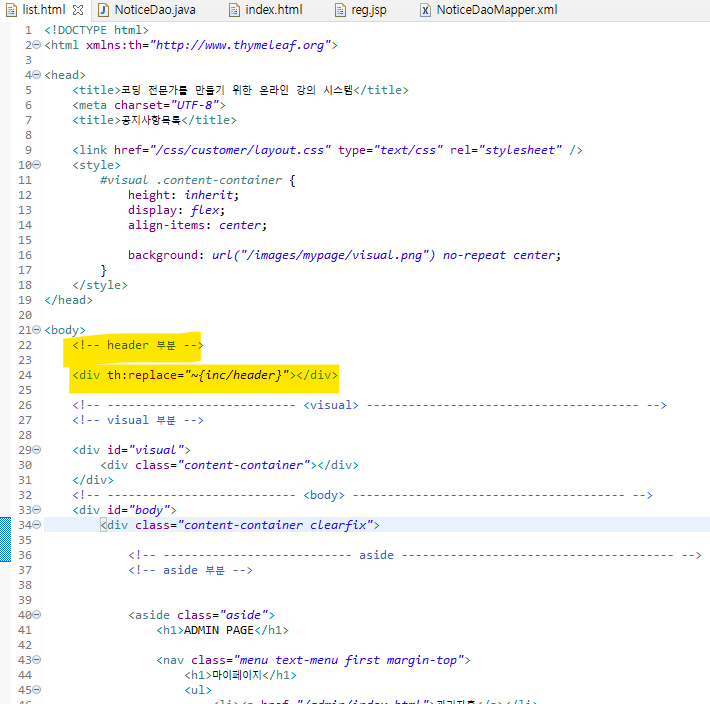The image size is (710, 704).
Task: Click the thymeleaf.org namespace URL text
Action: coord(240,45)
